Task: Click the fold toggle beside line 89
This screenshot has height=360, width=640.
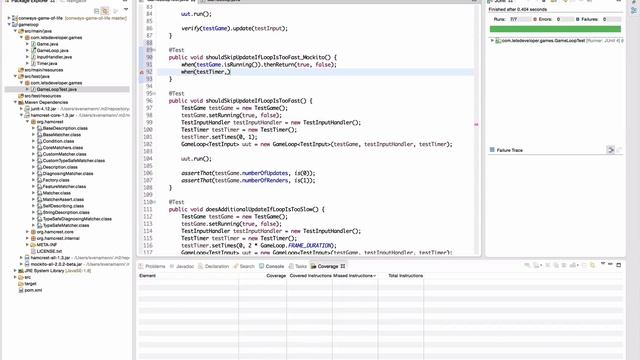Action: 154,50
